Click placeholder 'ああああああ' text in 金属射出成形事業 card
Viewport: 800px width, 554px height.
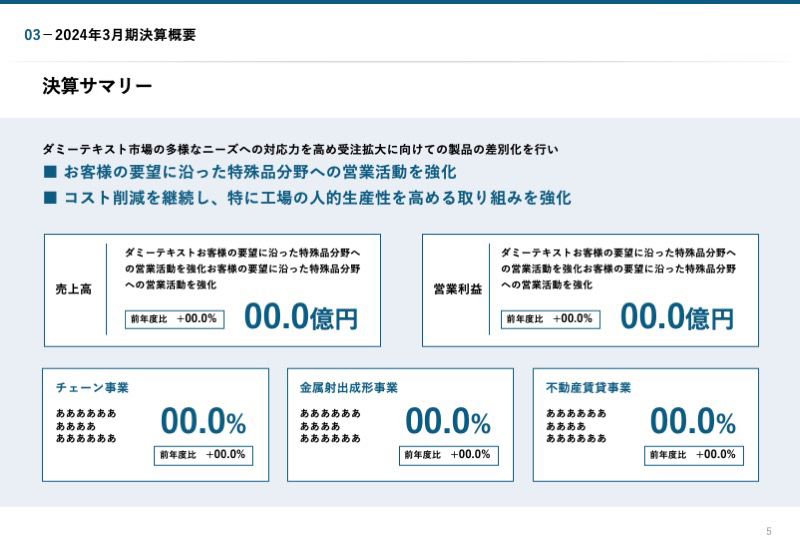coord(330,425)
